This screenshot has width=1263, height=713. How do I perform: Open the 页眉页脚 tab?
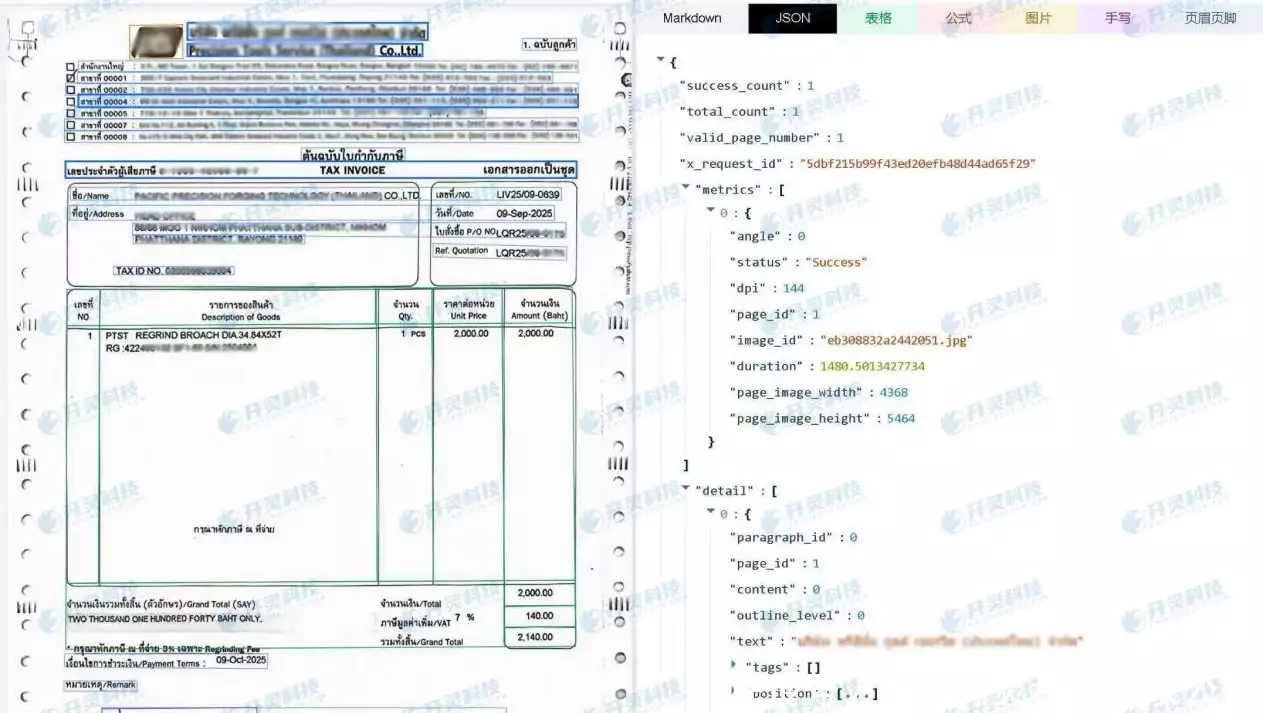coord(1210,18)
